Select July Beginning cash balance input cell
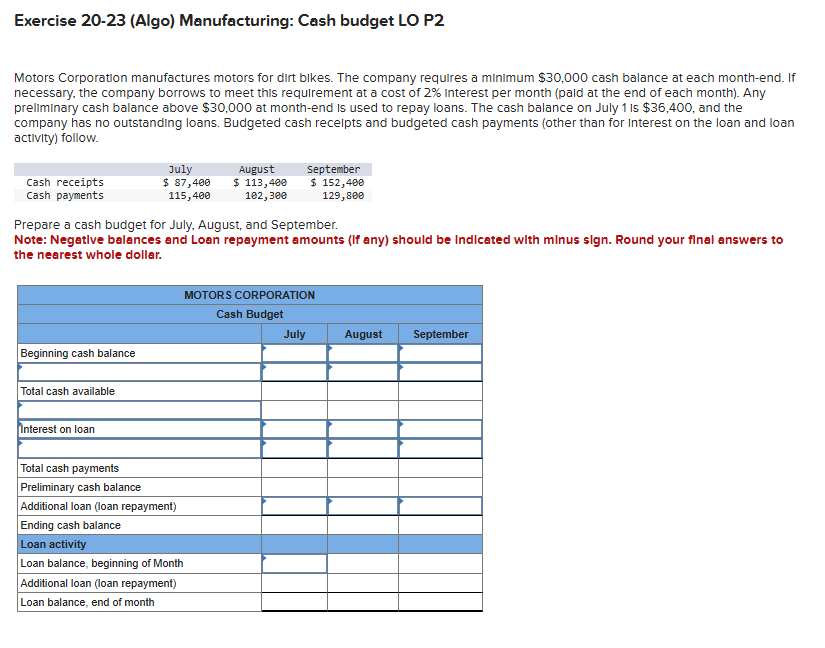This screenshot has width=825, height=648. tap(294, 353)
